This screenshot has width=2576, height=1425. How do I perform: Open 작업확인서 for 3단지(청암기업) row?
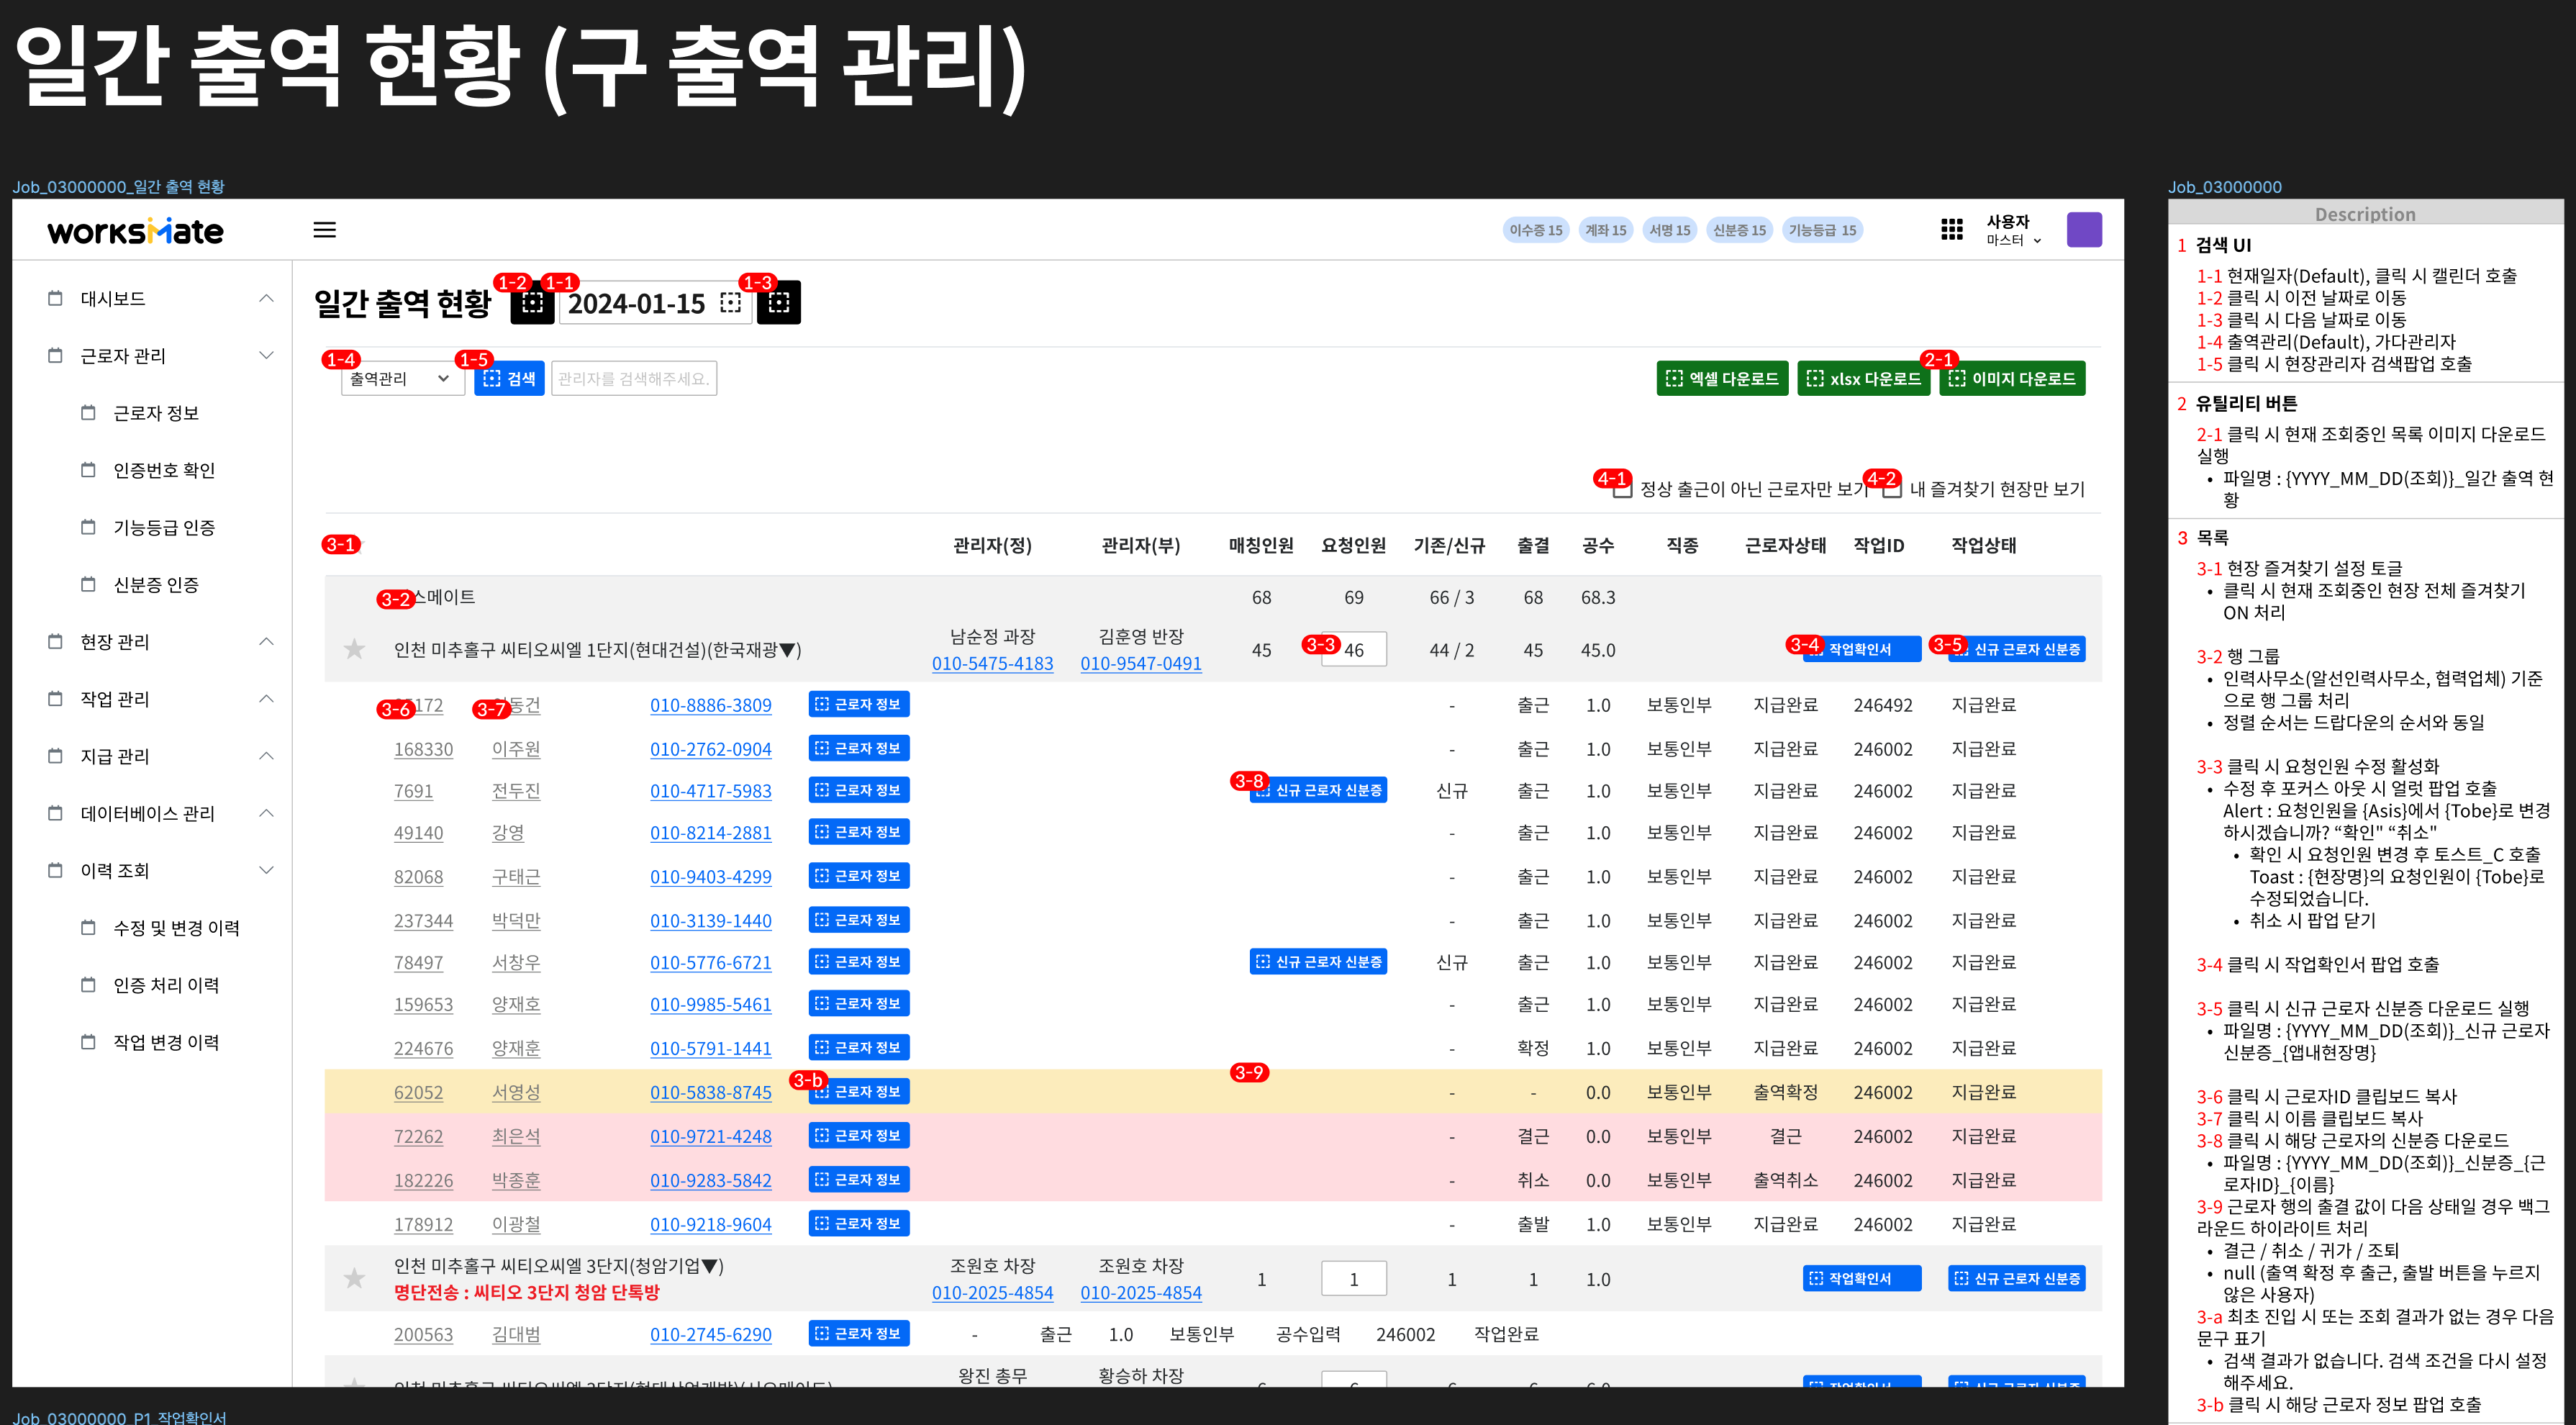(1861, 1278)
